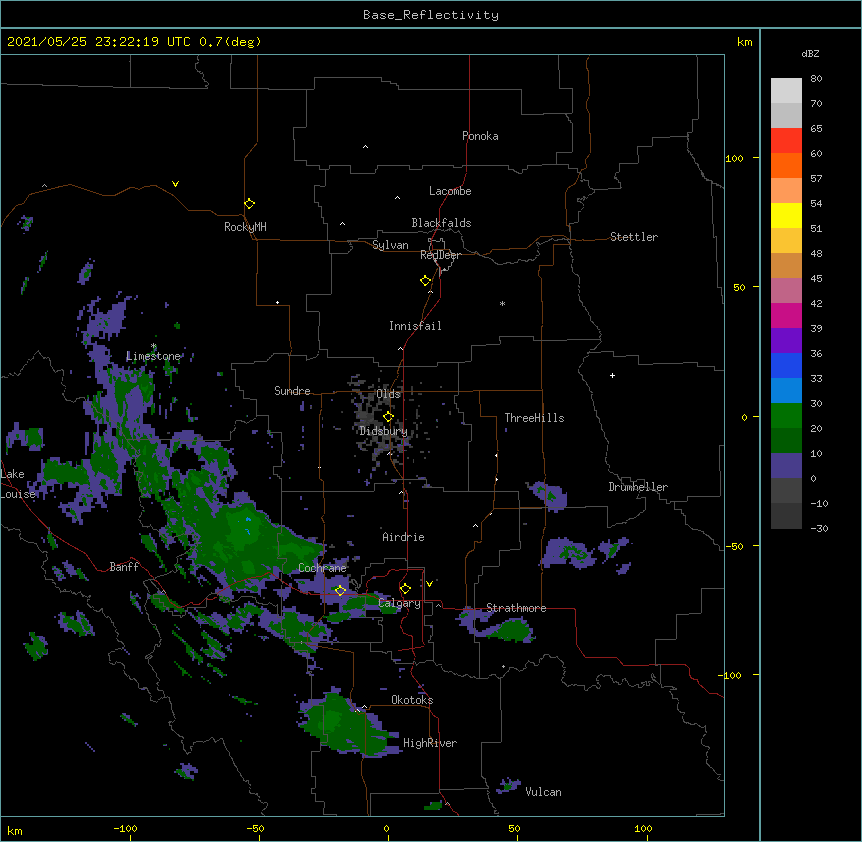Screen dimensions: 862x842
Task: Click the Olds town label
Action: pyautogui.click(x=389, y=394)
